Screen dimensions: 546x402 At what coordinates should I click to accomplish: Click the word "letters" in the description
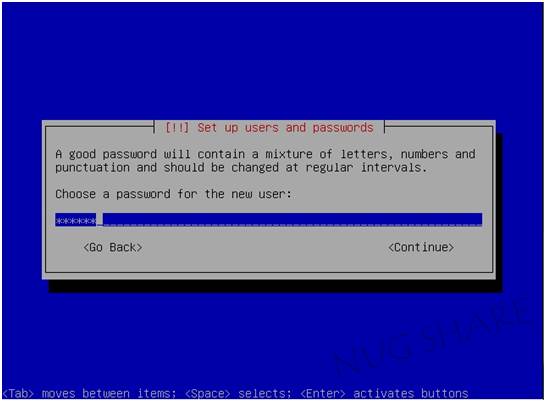pos(364,154)
